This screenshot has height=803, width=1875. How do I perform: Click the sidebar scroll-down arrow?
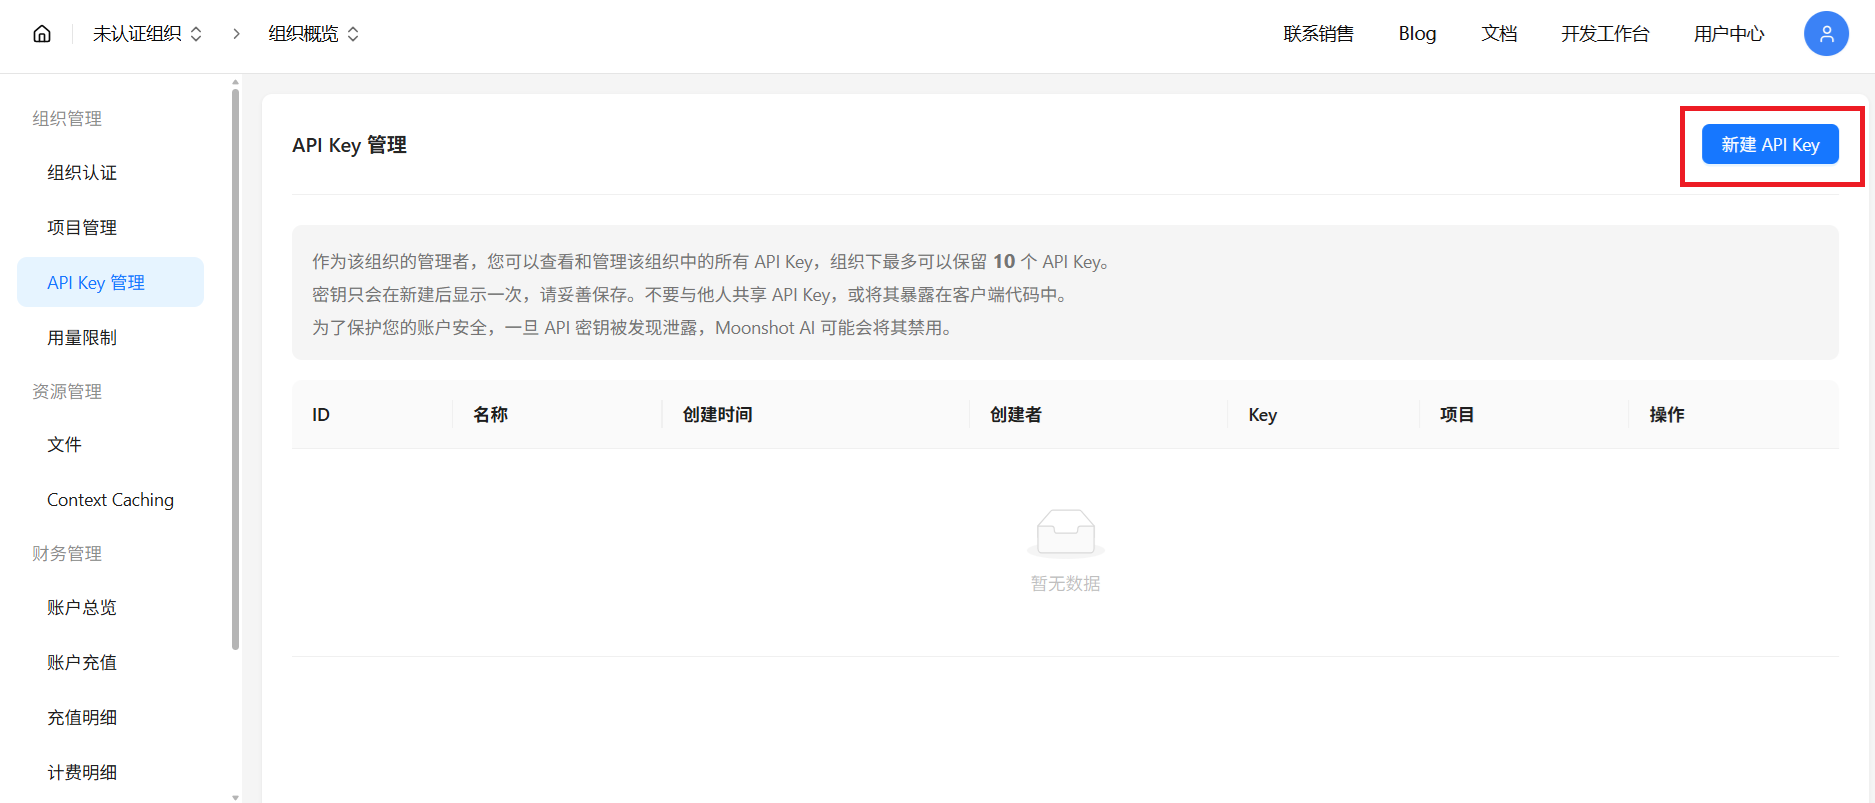pyautogui.click(x=235, y=797)
